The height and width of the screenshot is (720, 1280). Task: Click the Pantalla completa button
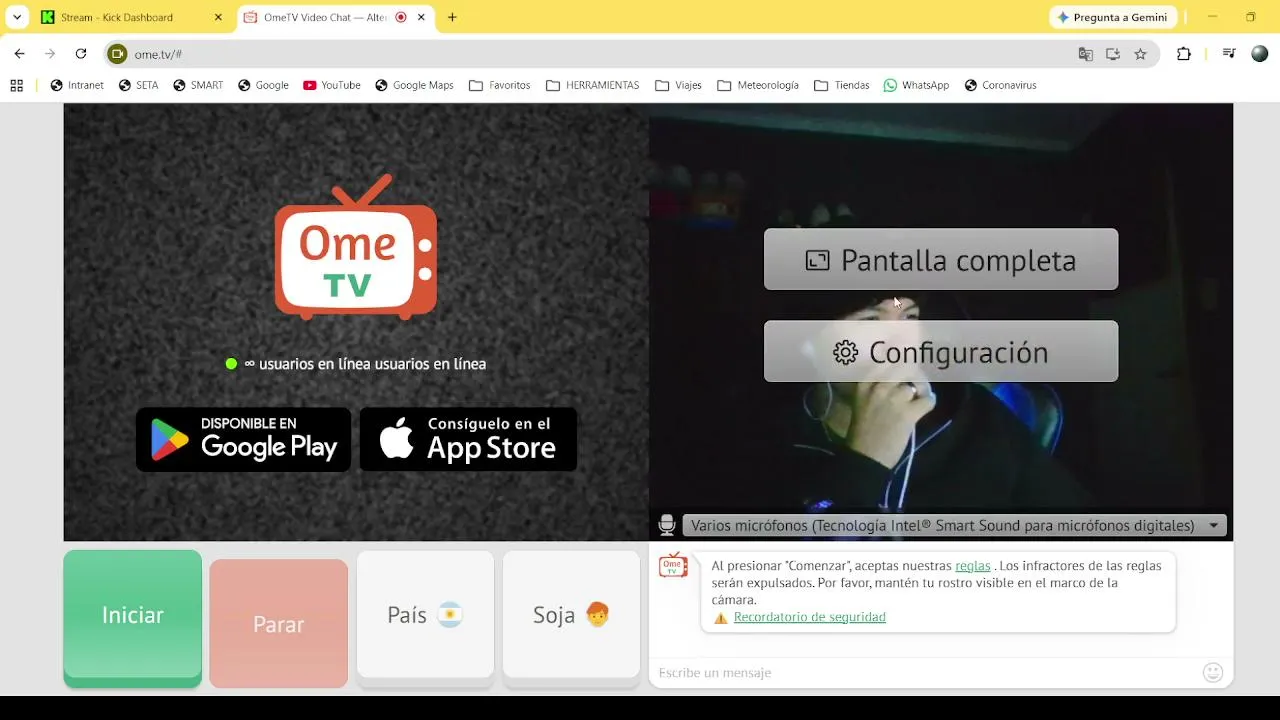[941, 260]
